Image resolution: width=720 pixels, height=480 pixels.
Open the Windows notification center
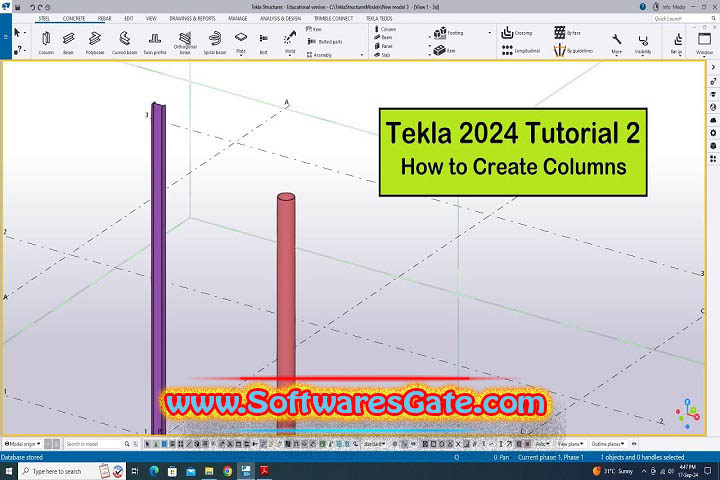708,471
